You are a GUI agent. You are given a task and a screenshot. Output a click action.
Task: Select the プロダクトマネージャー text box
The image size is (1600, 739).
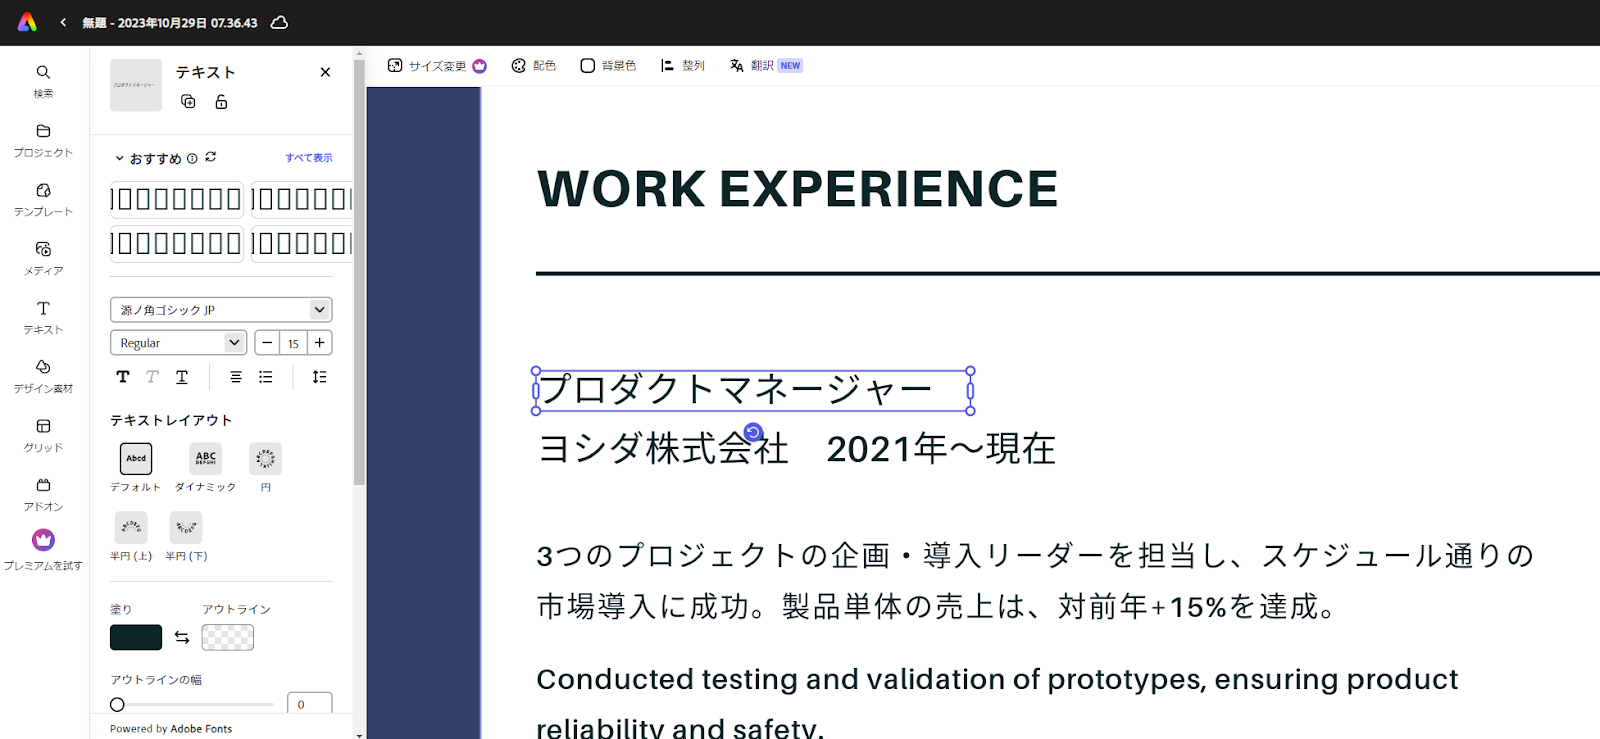click(753, 390)
